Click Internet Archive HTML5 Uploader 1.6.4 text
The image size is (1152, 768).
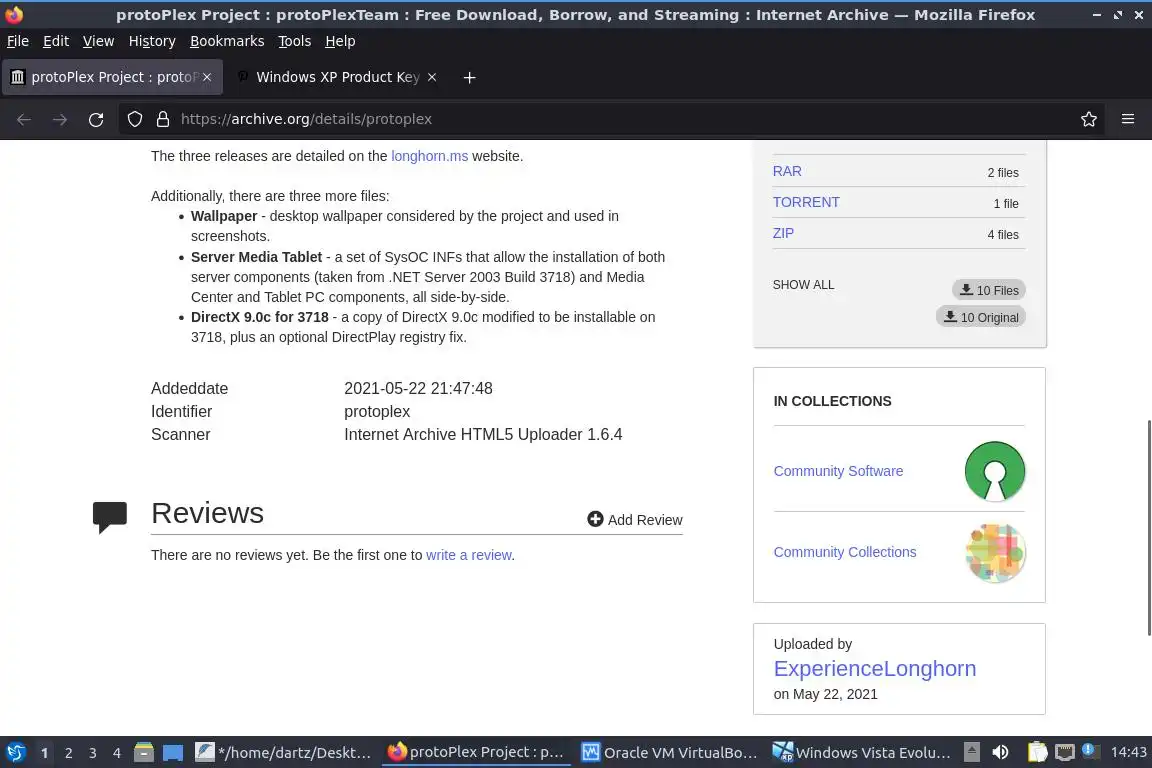[x=483, y=434]
